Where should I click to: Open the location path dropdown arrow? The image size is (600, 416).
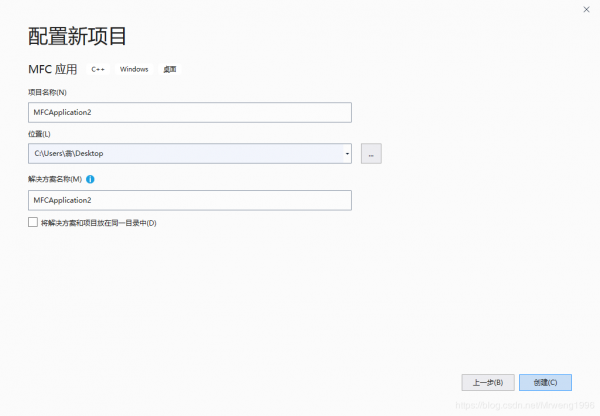click(x=347, y=153)
